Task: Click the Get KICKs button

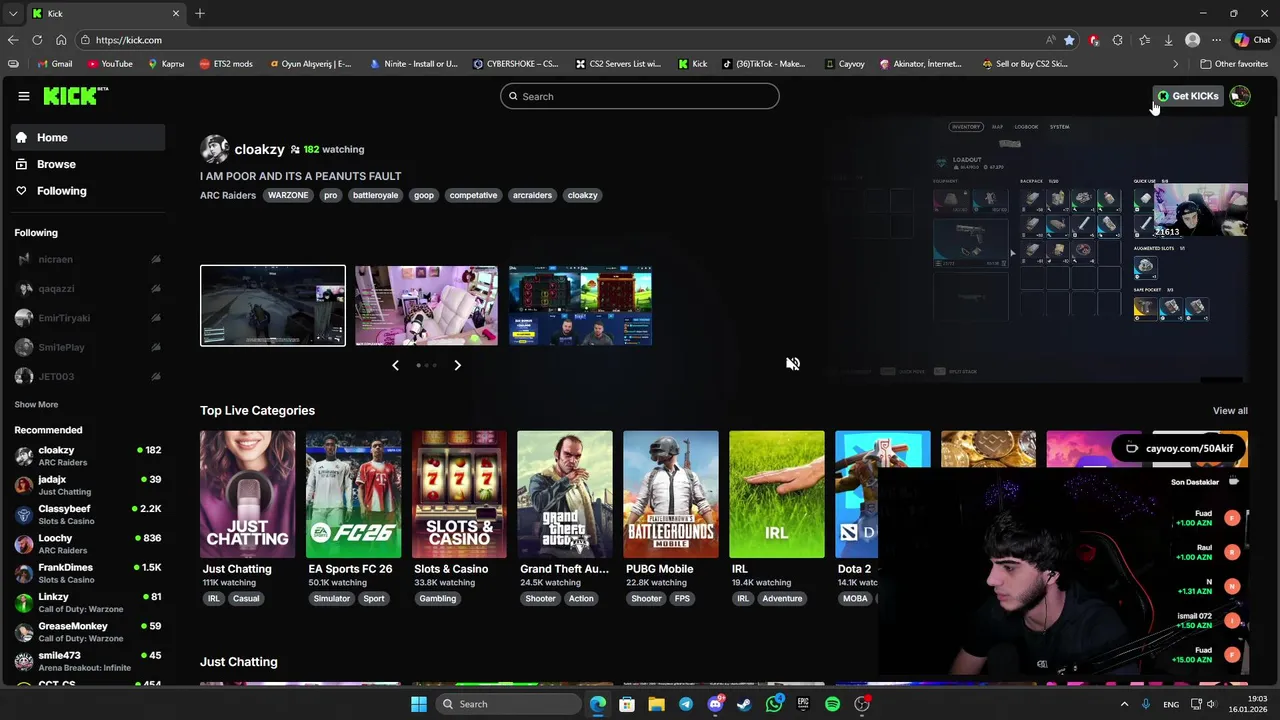Action: [x=1188, y=96]
